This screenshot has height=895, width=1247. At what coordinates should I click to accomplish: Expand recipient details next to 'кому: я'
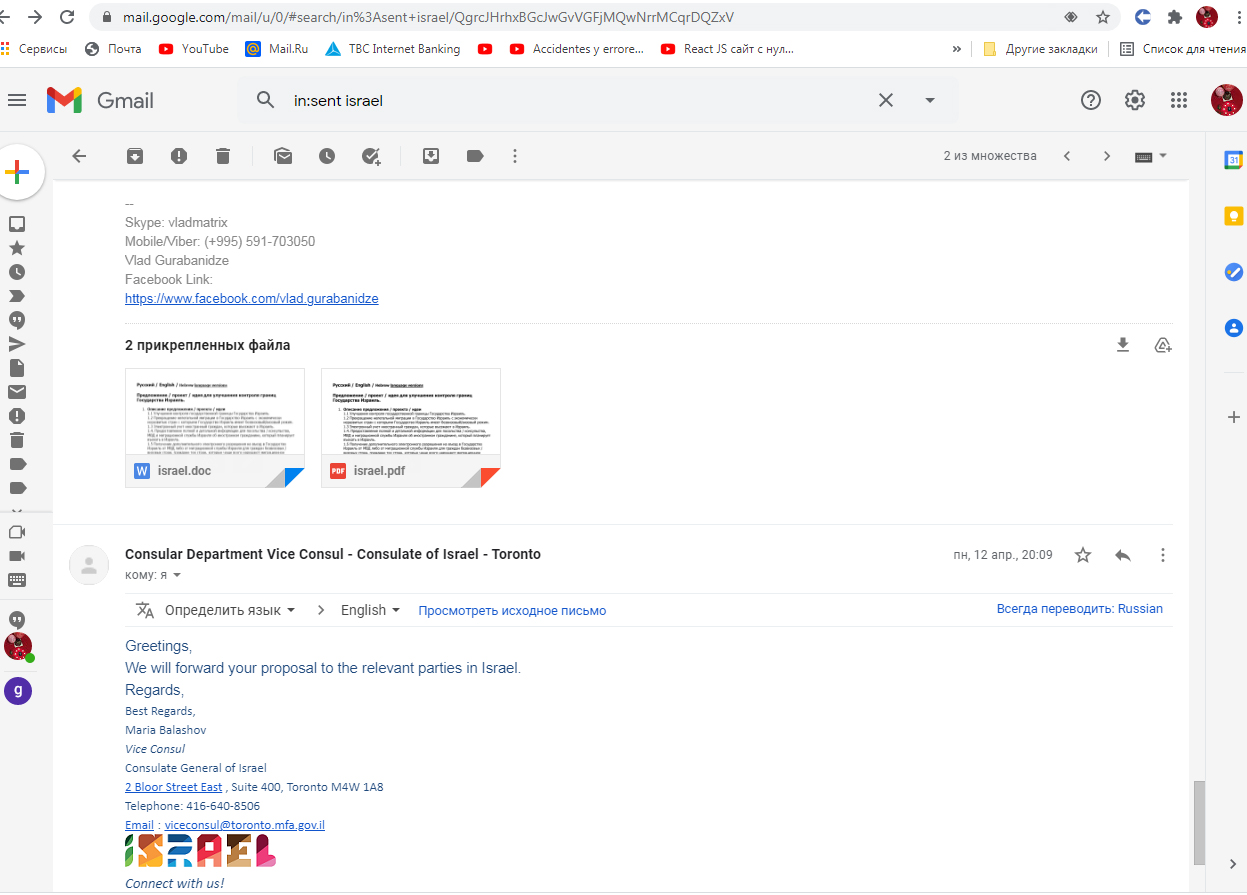pos(177,575)
